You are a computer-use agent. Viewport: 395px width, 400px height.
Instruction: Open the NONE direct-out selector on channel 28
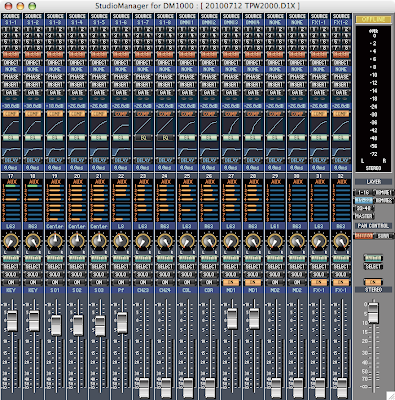pyautogui.click(x=253, y=69)
